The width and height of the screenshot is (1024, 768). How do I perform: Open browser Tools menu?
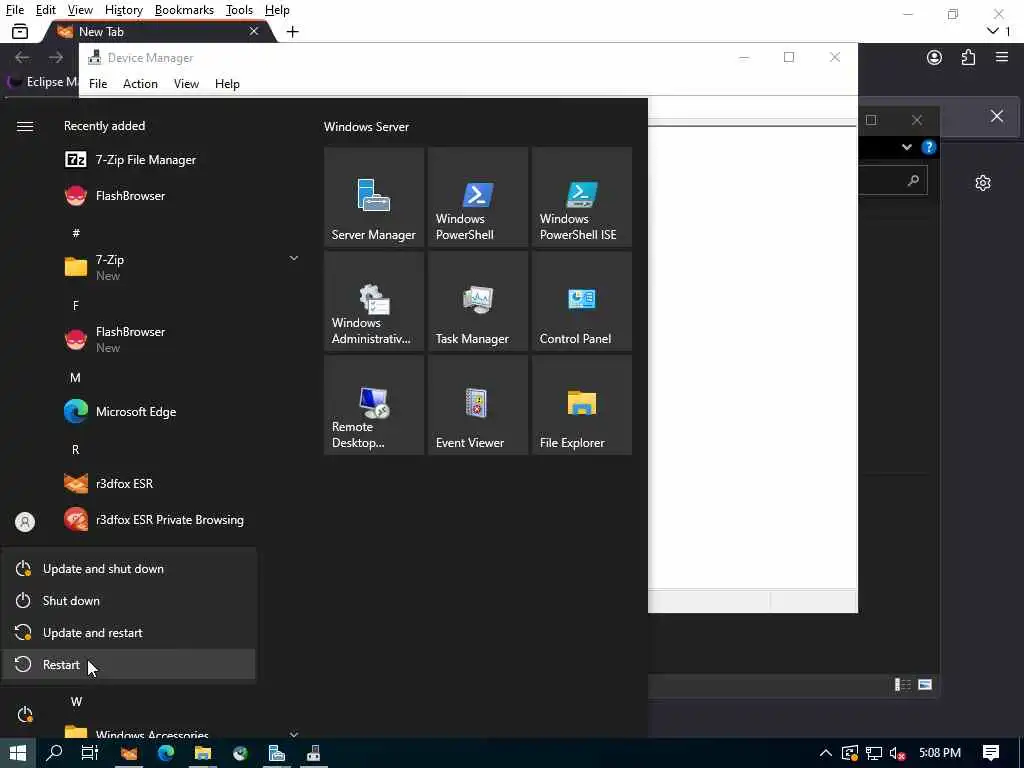coord(239,10)
